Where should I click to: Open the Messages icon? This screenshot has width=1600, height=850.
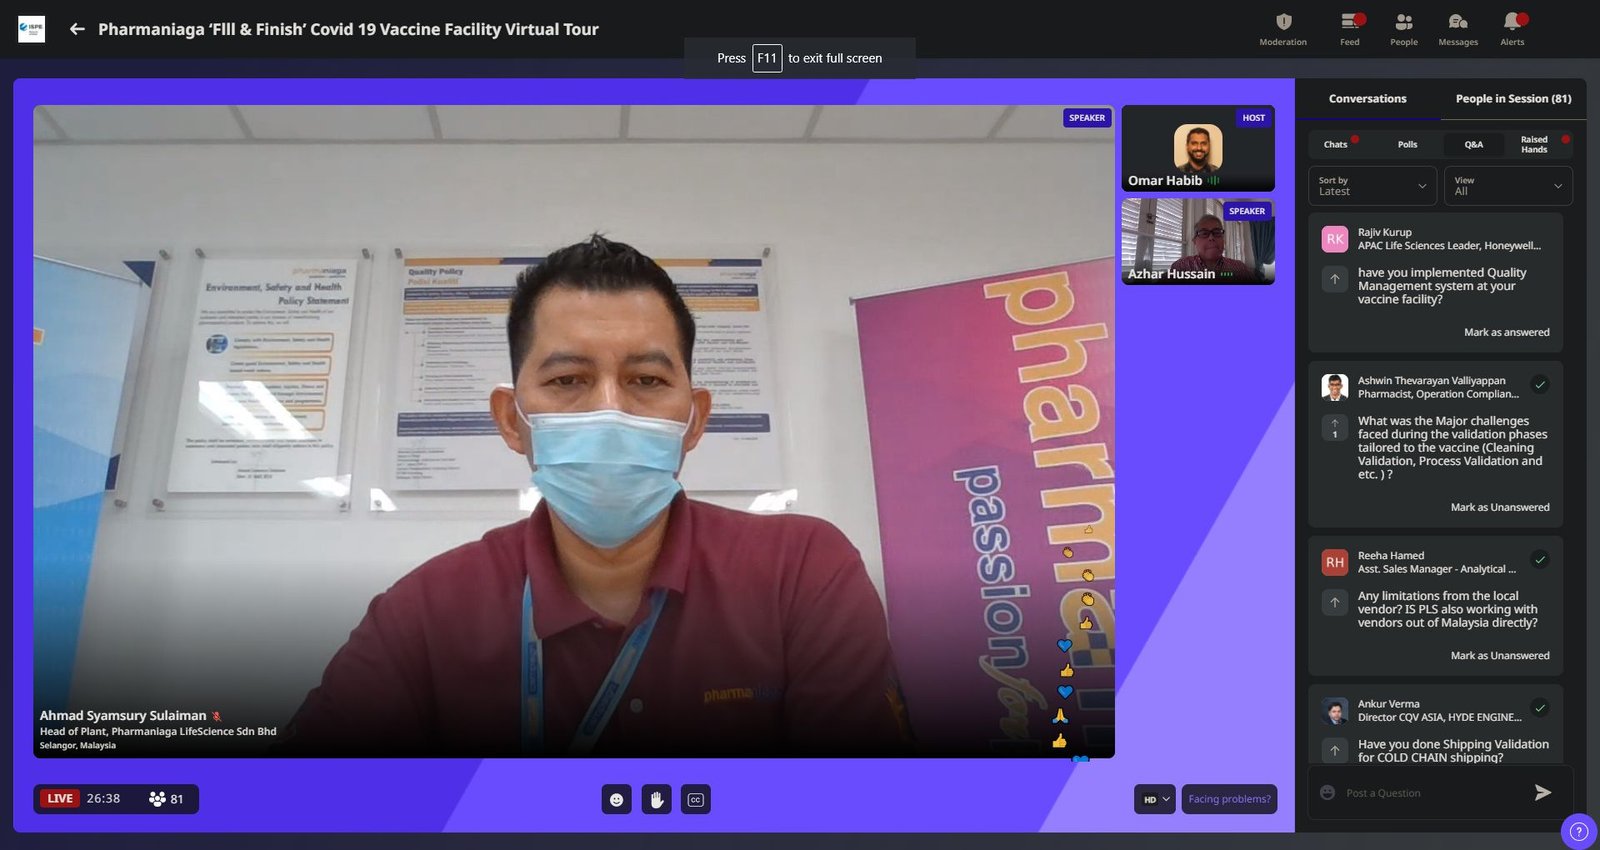[1458, 23]
